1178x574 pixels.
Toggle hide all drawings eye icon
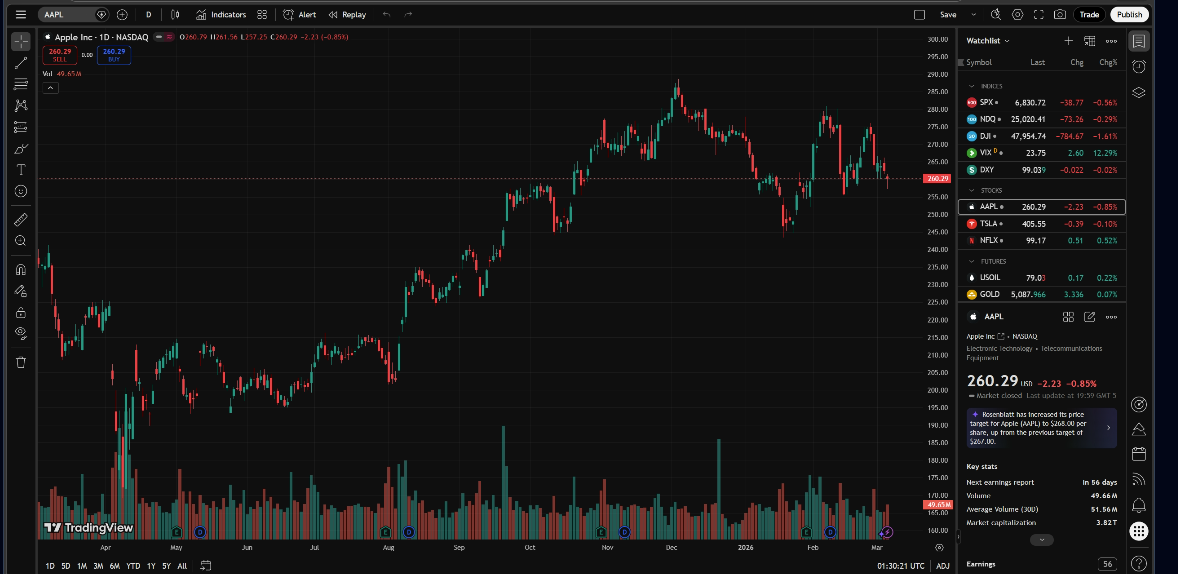pos(20,333)
